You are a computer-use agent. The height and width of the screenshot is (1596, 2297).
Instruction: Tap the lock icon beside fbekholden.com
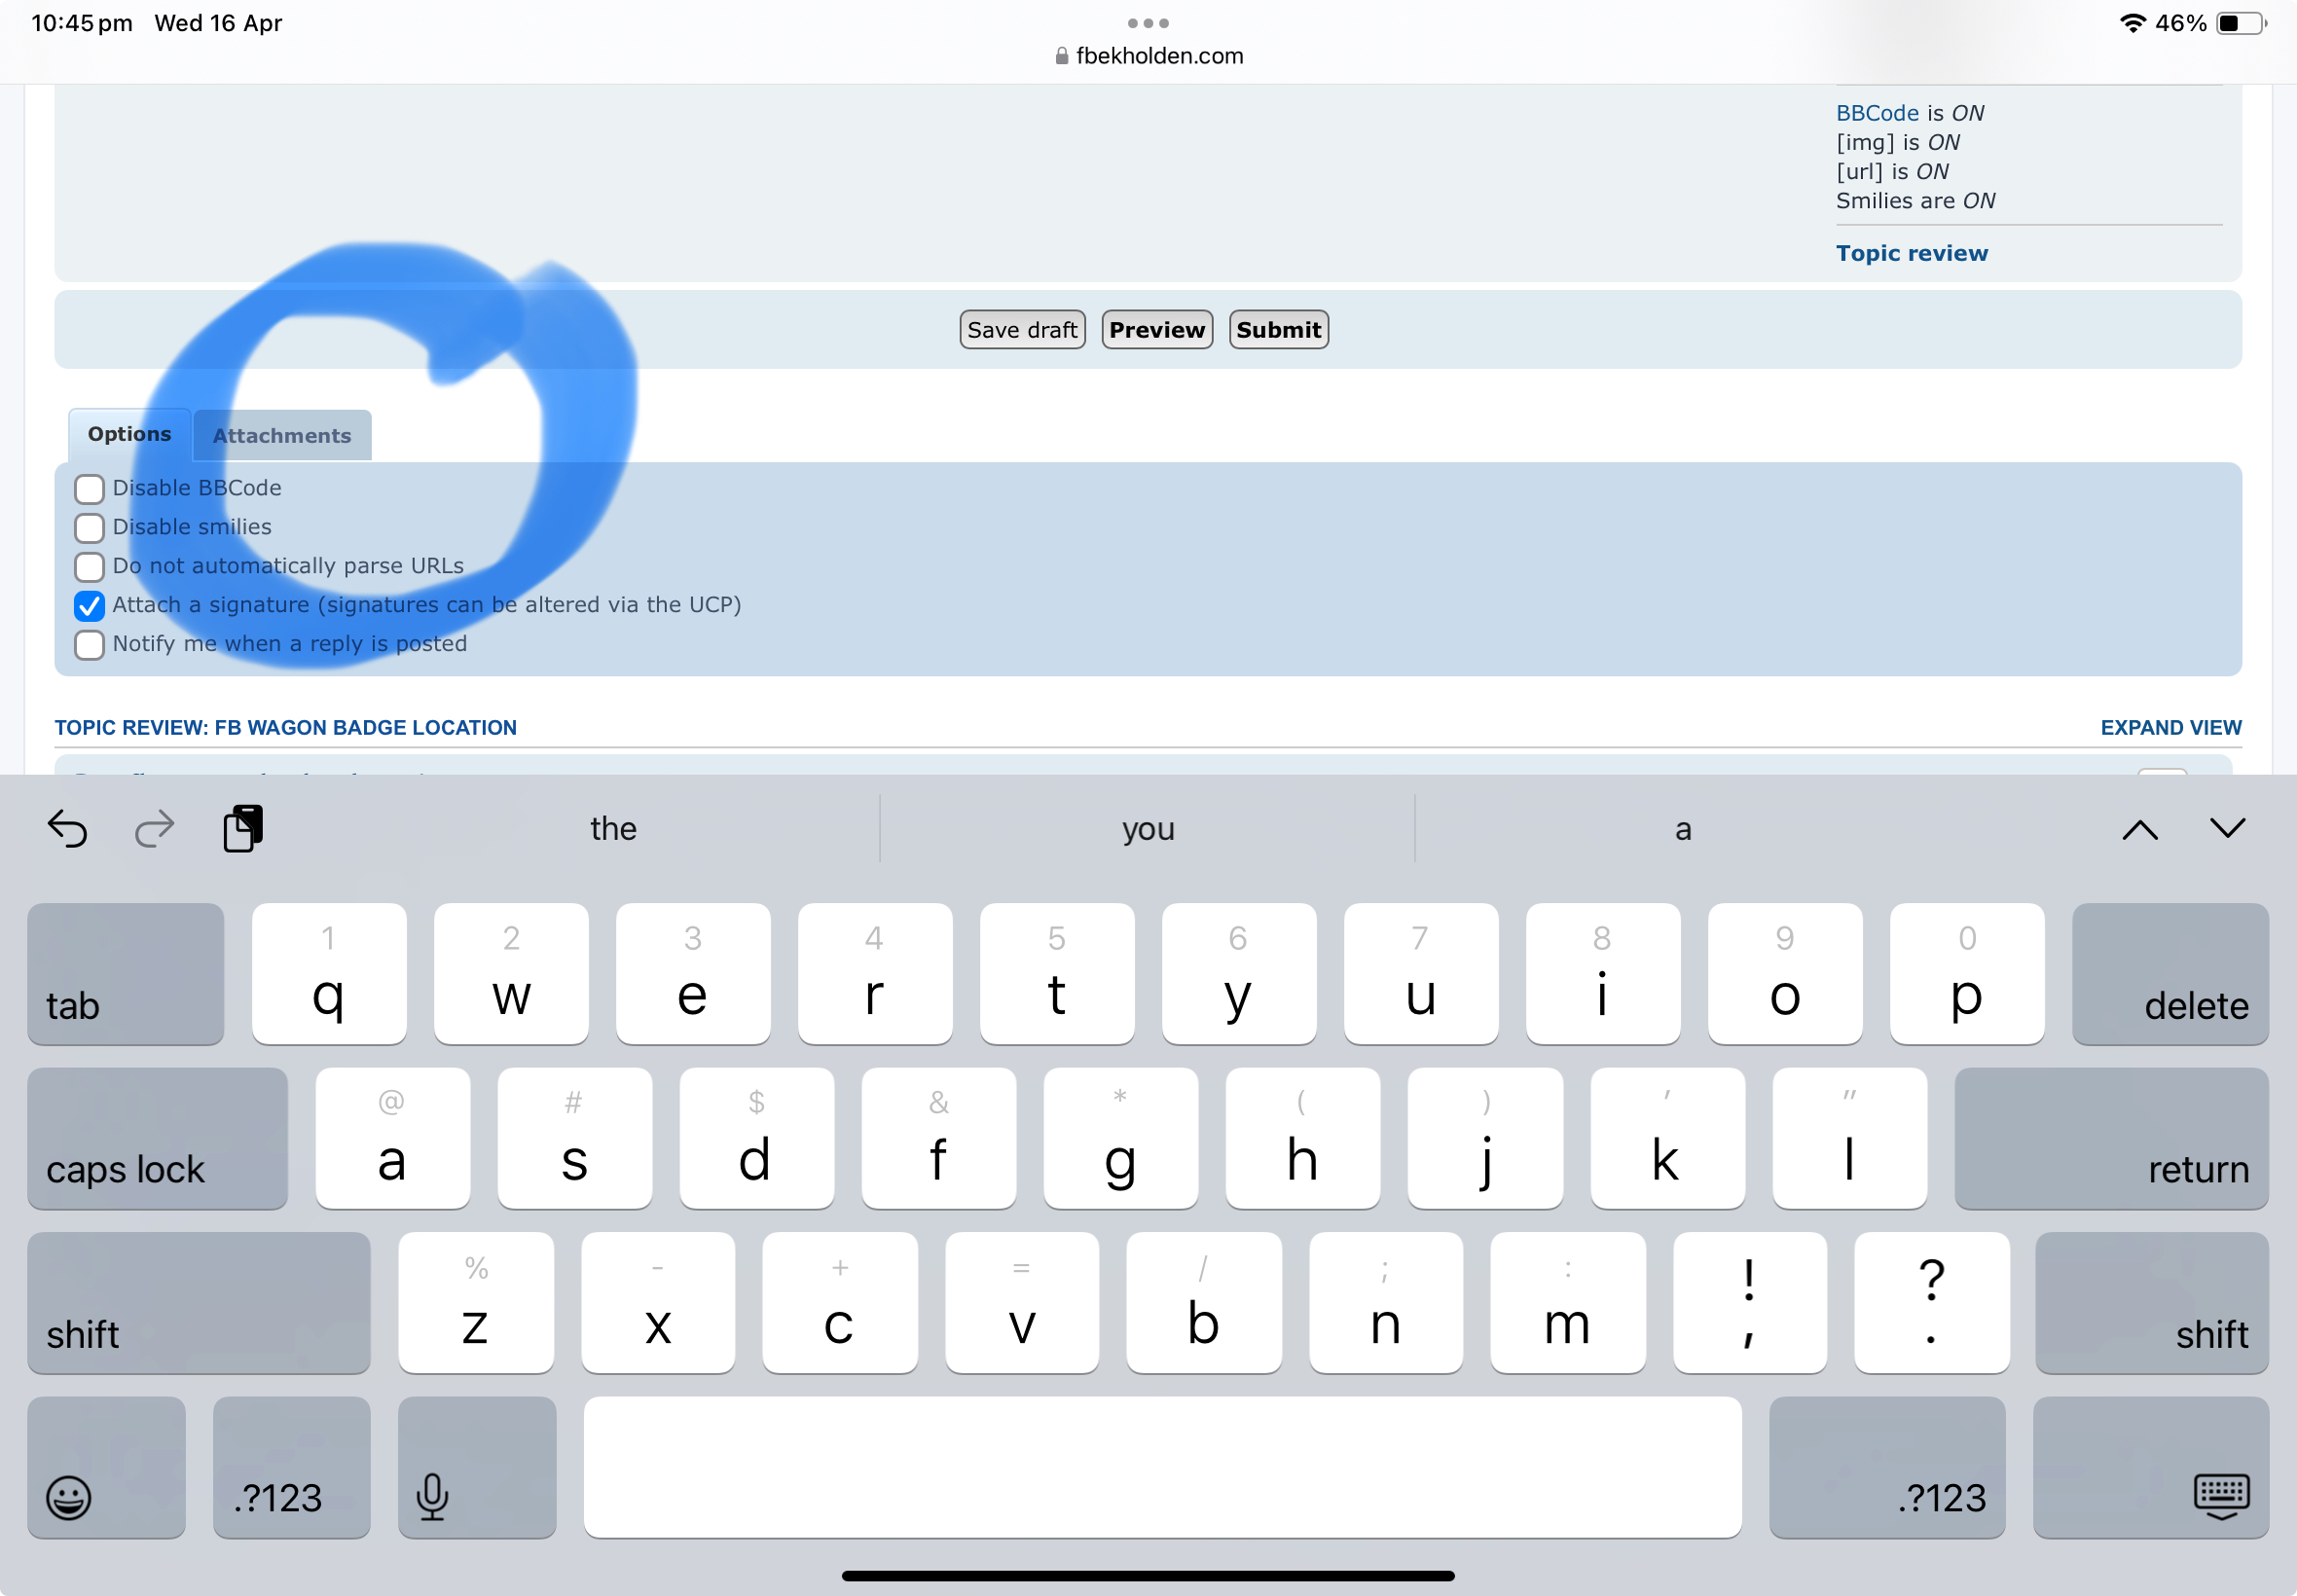[x=1061, y=56]
